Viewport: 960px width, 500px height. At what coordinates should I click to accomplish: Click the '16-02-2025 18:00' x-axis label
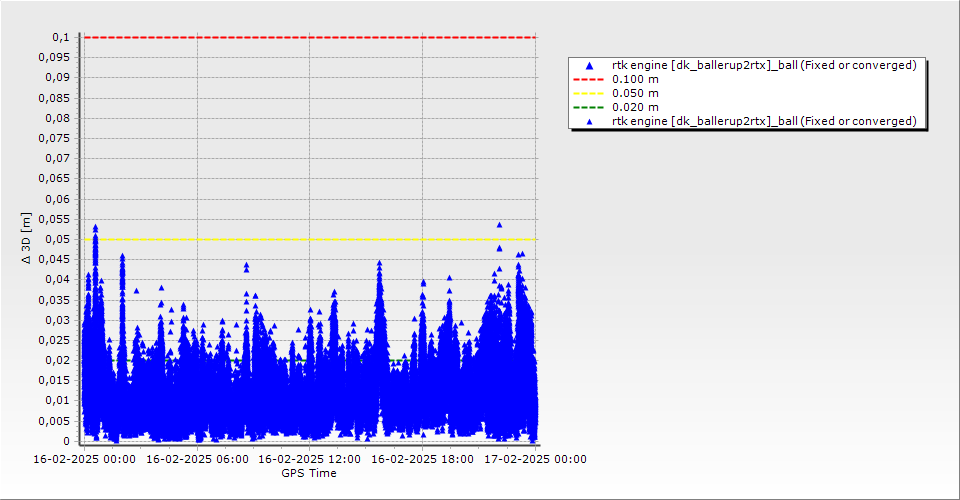(x=422, y=459)
